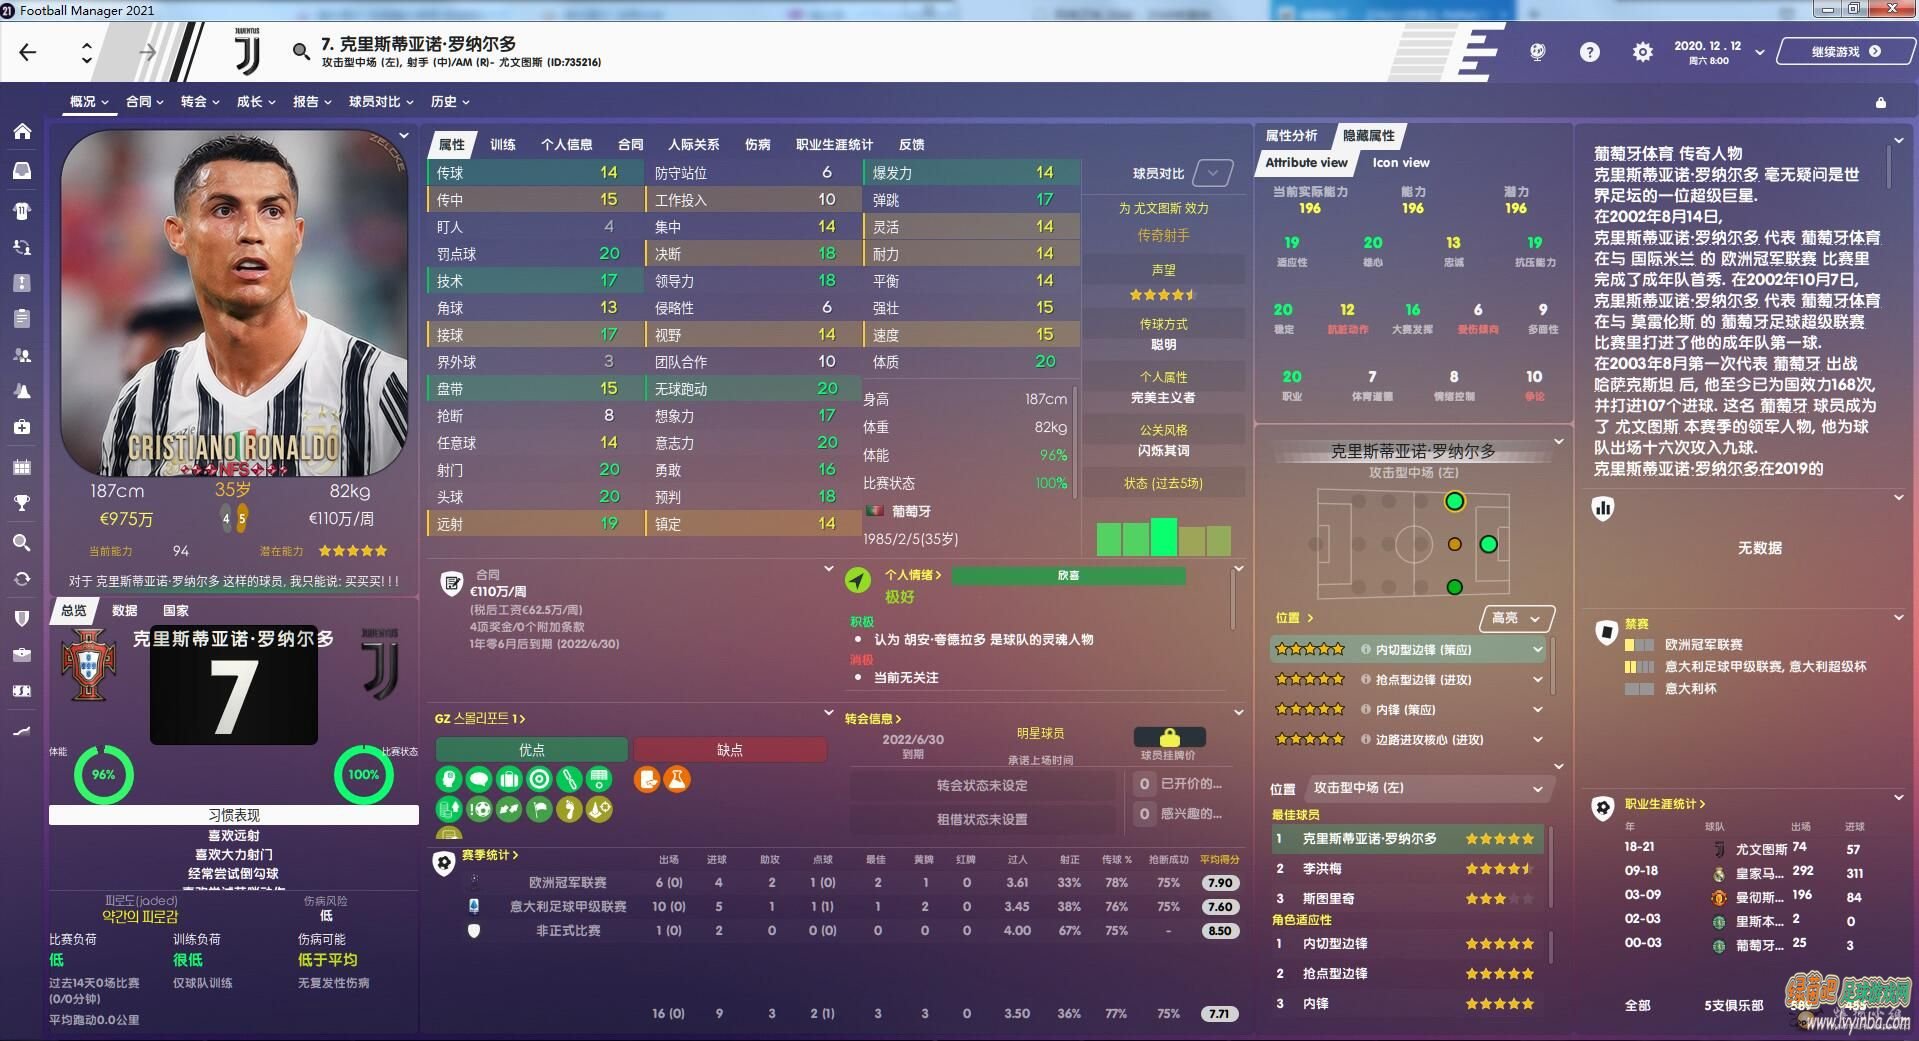Click the green flag strength icon
Screen dimensions: 1919x1041
pyautogui.click(x=539, y=809)
